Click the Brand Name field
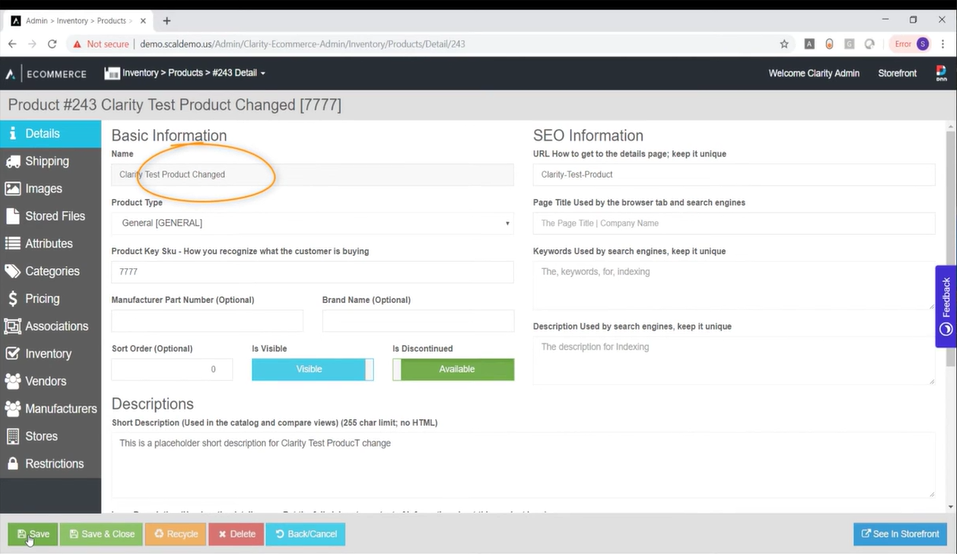This screenshot has width=957, height=554. pos(418,321)
